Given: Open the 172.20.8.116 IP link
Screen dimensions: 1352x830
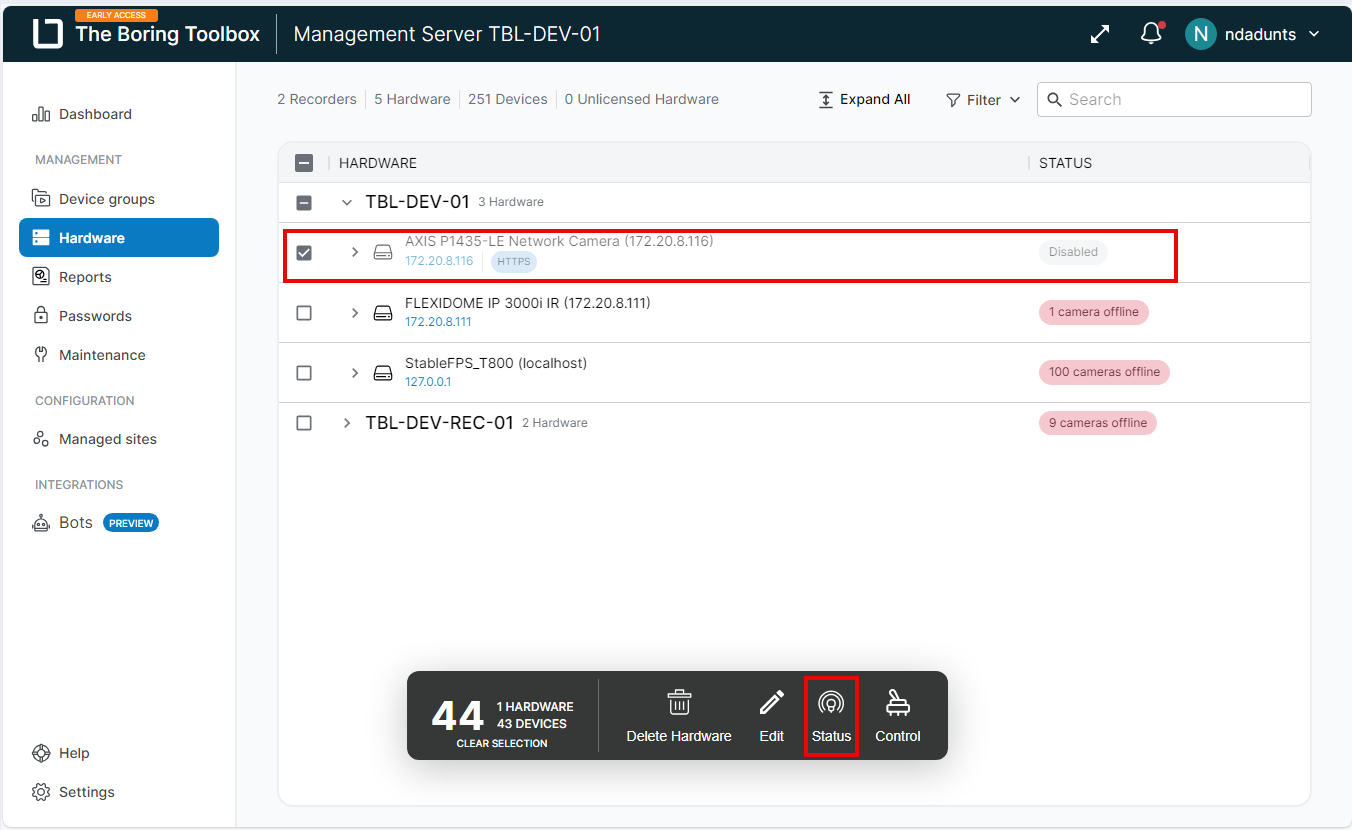Looking at the screenshot, I should (439, 261).
